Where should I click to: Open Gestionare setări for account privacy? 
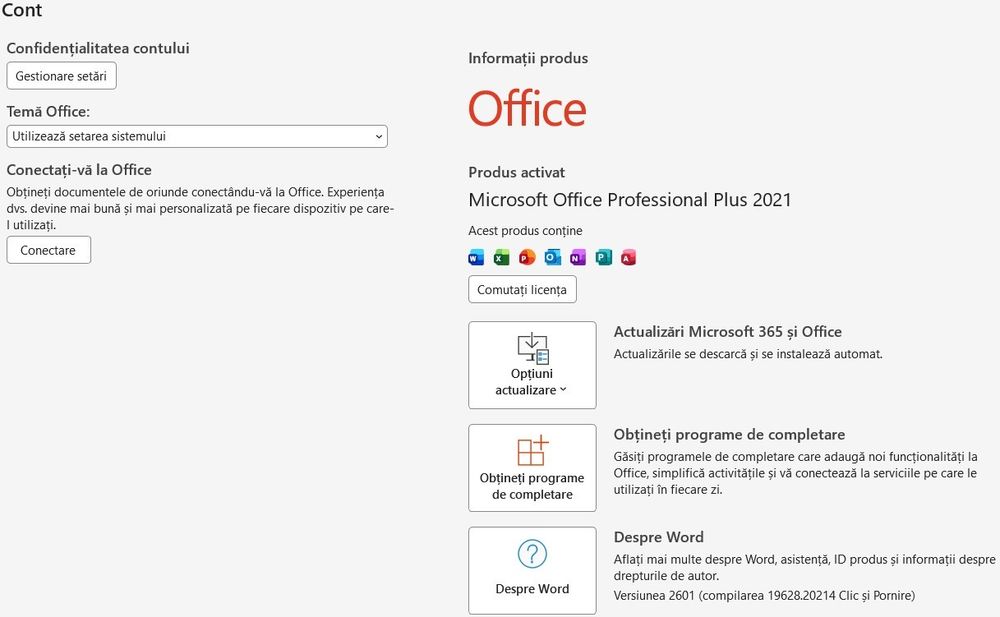[x=61, y=76]
